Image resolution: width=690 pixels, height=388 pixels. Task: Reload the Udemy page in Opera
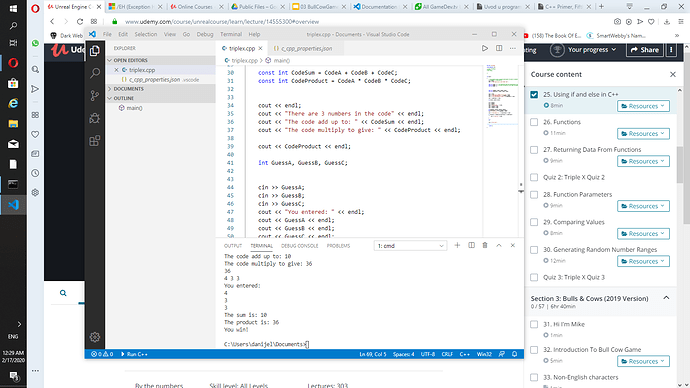click(x=80, y=22)
